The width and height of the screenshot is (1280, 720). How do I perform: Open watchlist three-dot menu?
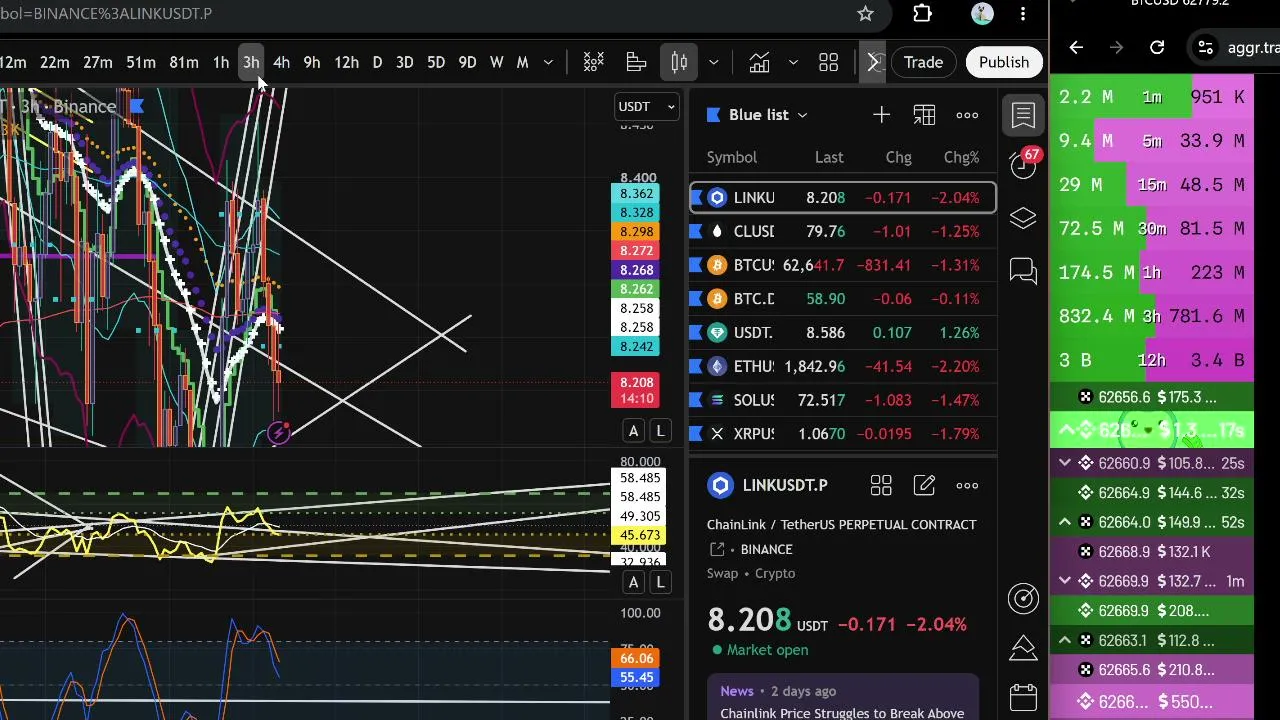pyautogui.click(x=967, y=115)
